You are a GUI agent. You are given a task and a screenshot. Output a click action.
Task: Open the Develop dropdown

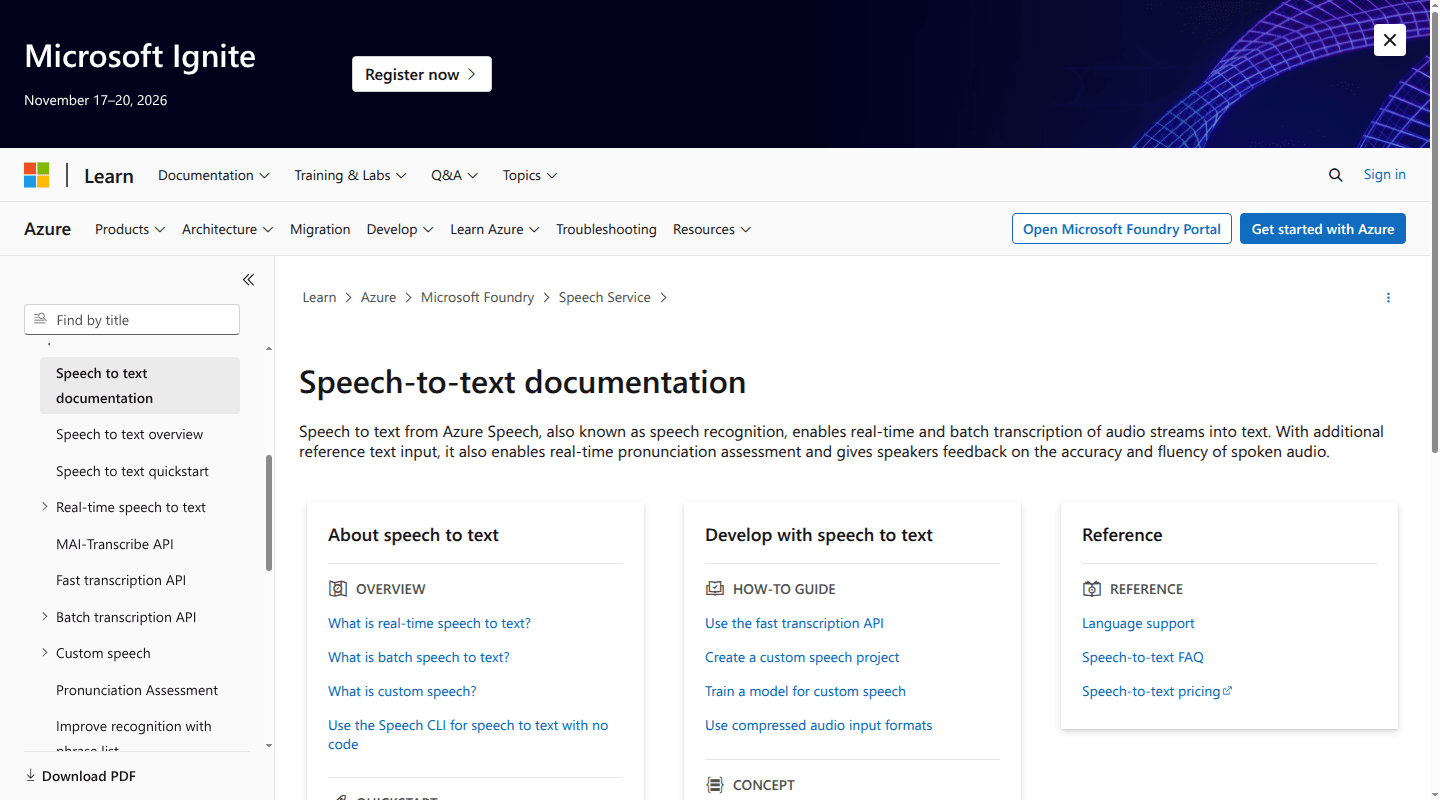coord(400,229)
